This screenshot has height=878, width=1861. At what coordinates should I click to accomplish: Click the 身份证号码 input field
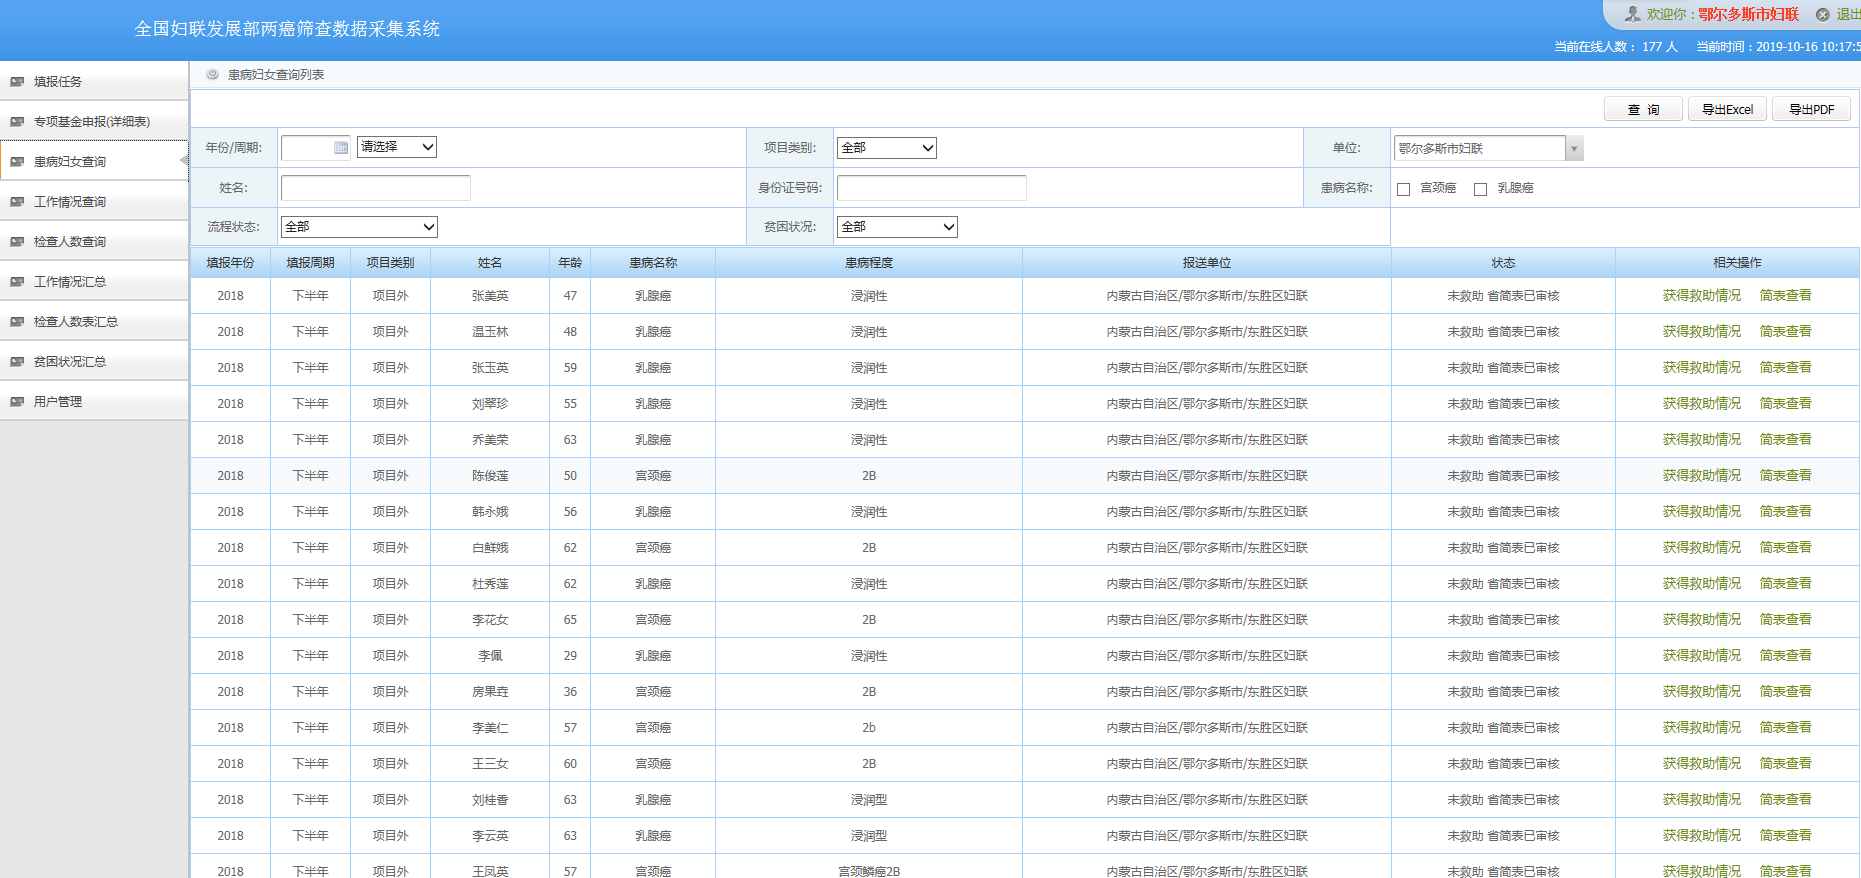(932, 188)
